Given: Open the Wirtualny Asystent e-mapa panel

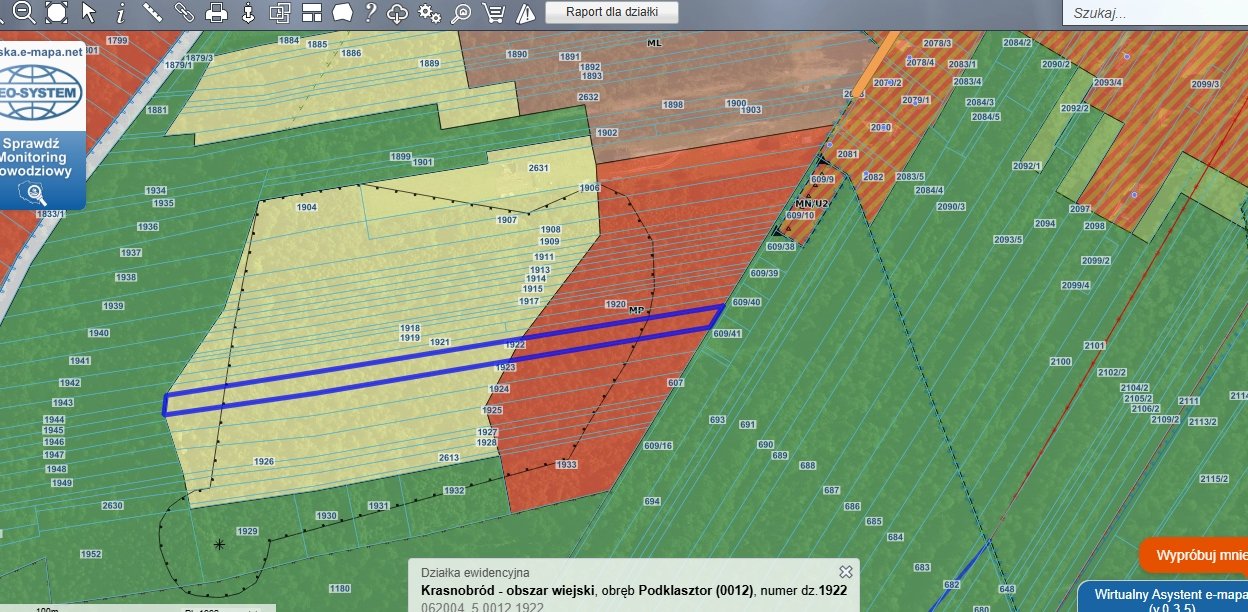Looking at the screenshot, I should coord(1165,598).
